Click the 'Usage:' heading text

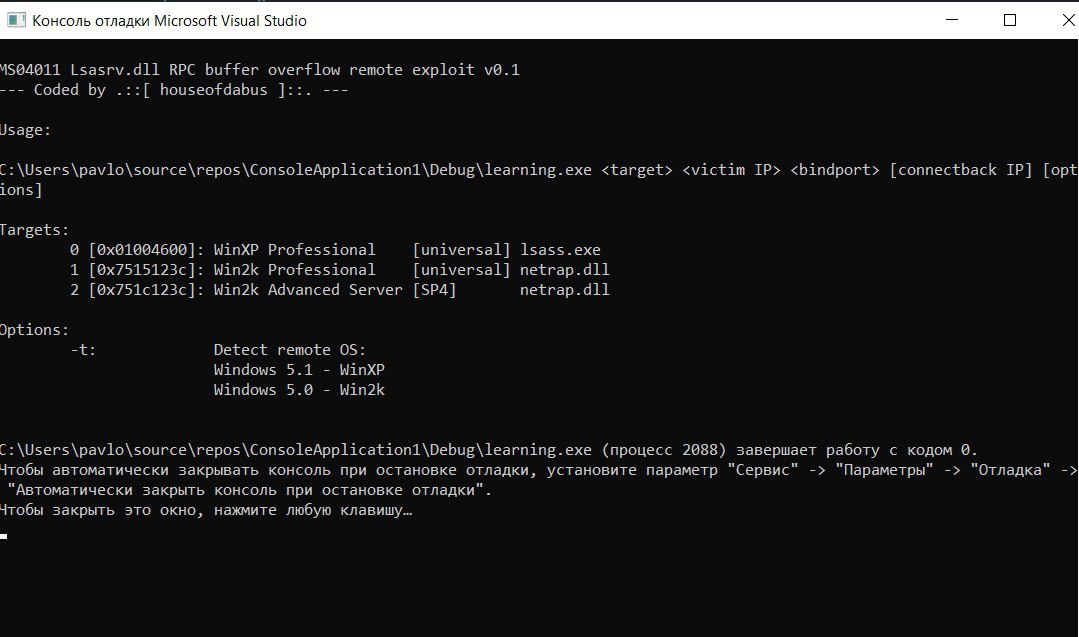pos(25,130)
